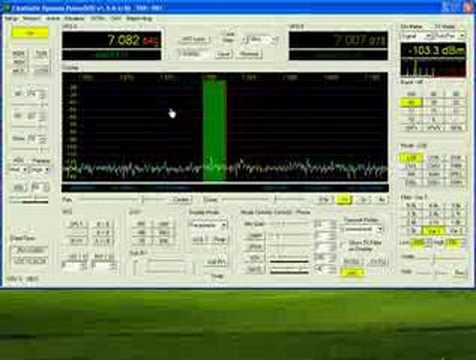The width and height of the screenshot is (476, 360).
Task: Select AM mode
Action: coord(411,174)
